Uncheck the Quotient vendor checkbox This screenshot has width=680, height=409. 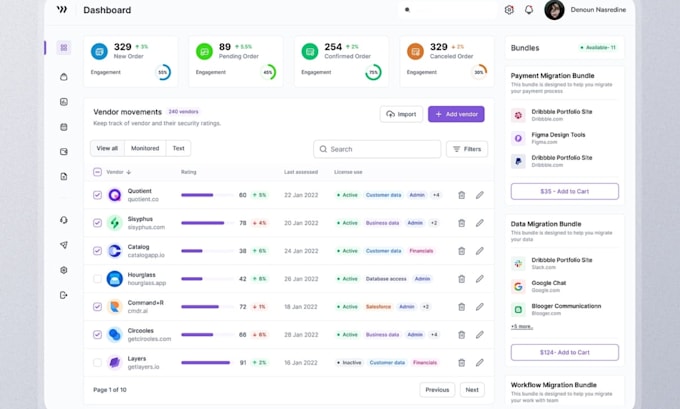(97, 195)
